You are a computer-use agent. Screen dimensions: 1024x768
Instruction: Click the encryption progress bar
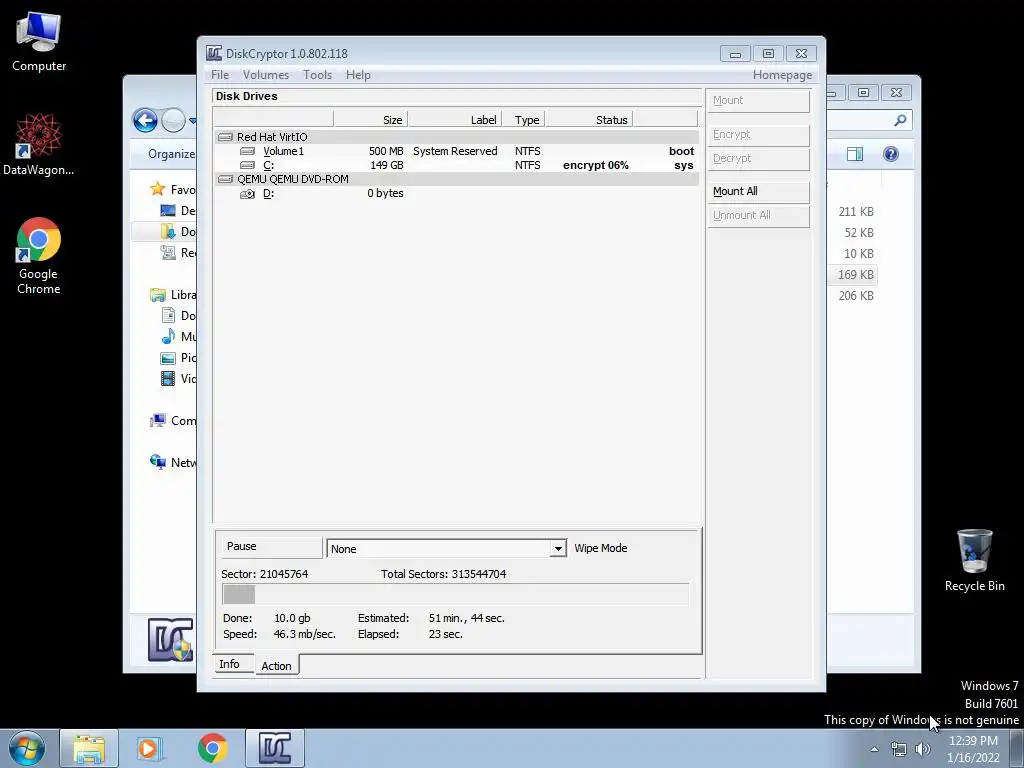(456, 594)
